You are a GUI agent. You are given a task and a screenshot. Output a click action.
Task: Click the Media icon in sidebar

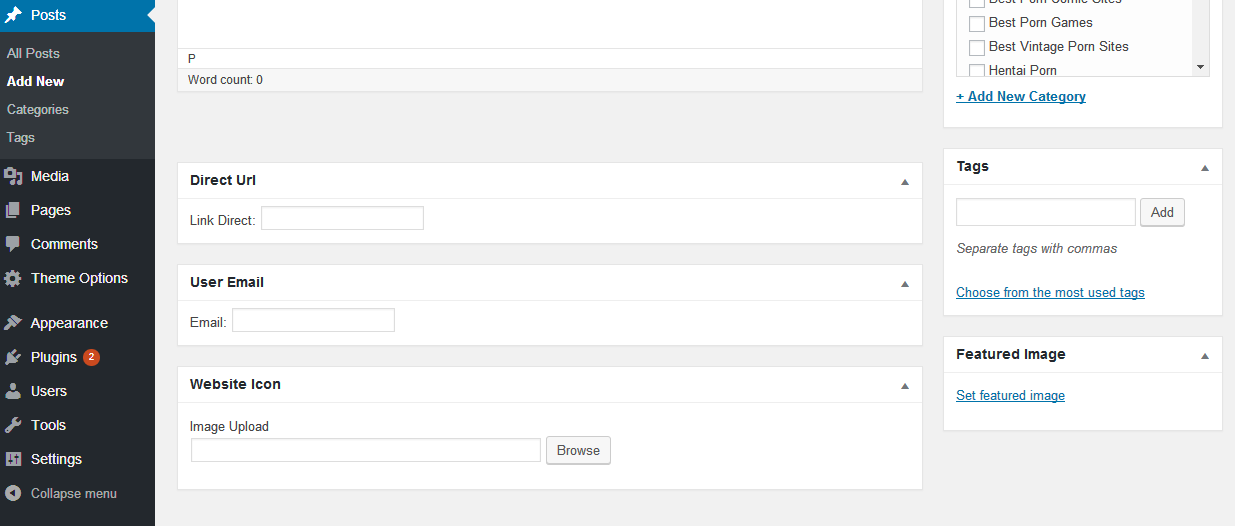13,177
